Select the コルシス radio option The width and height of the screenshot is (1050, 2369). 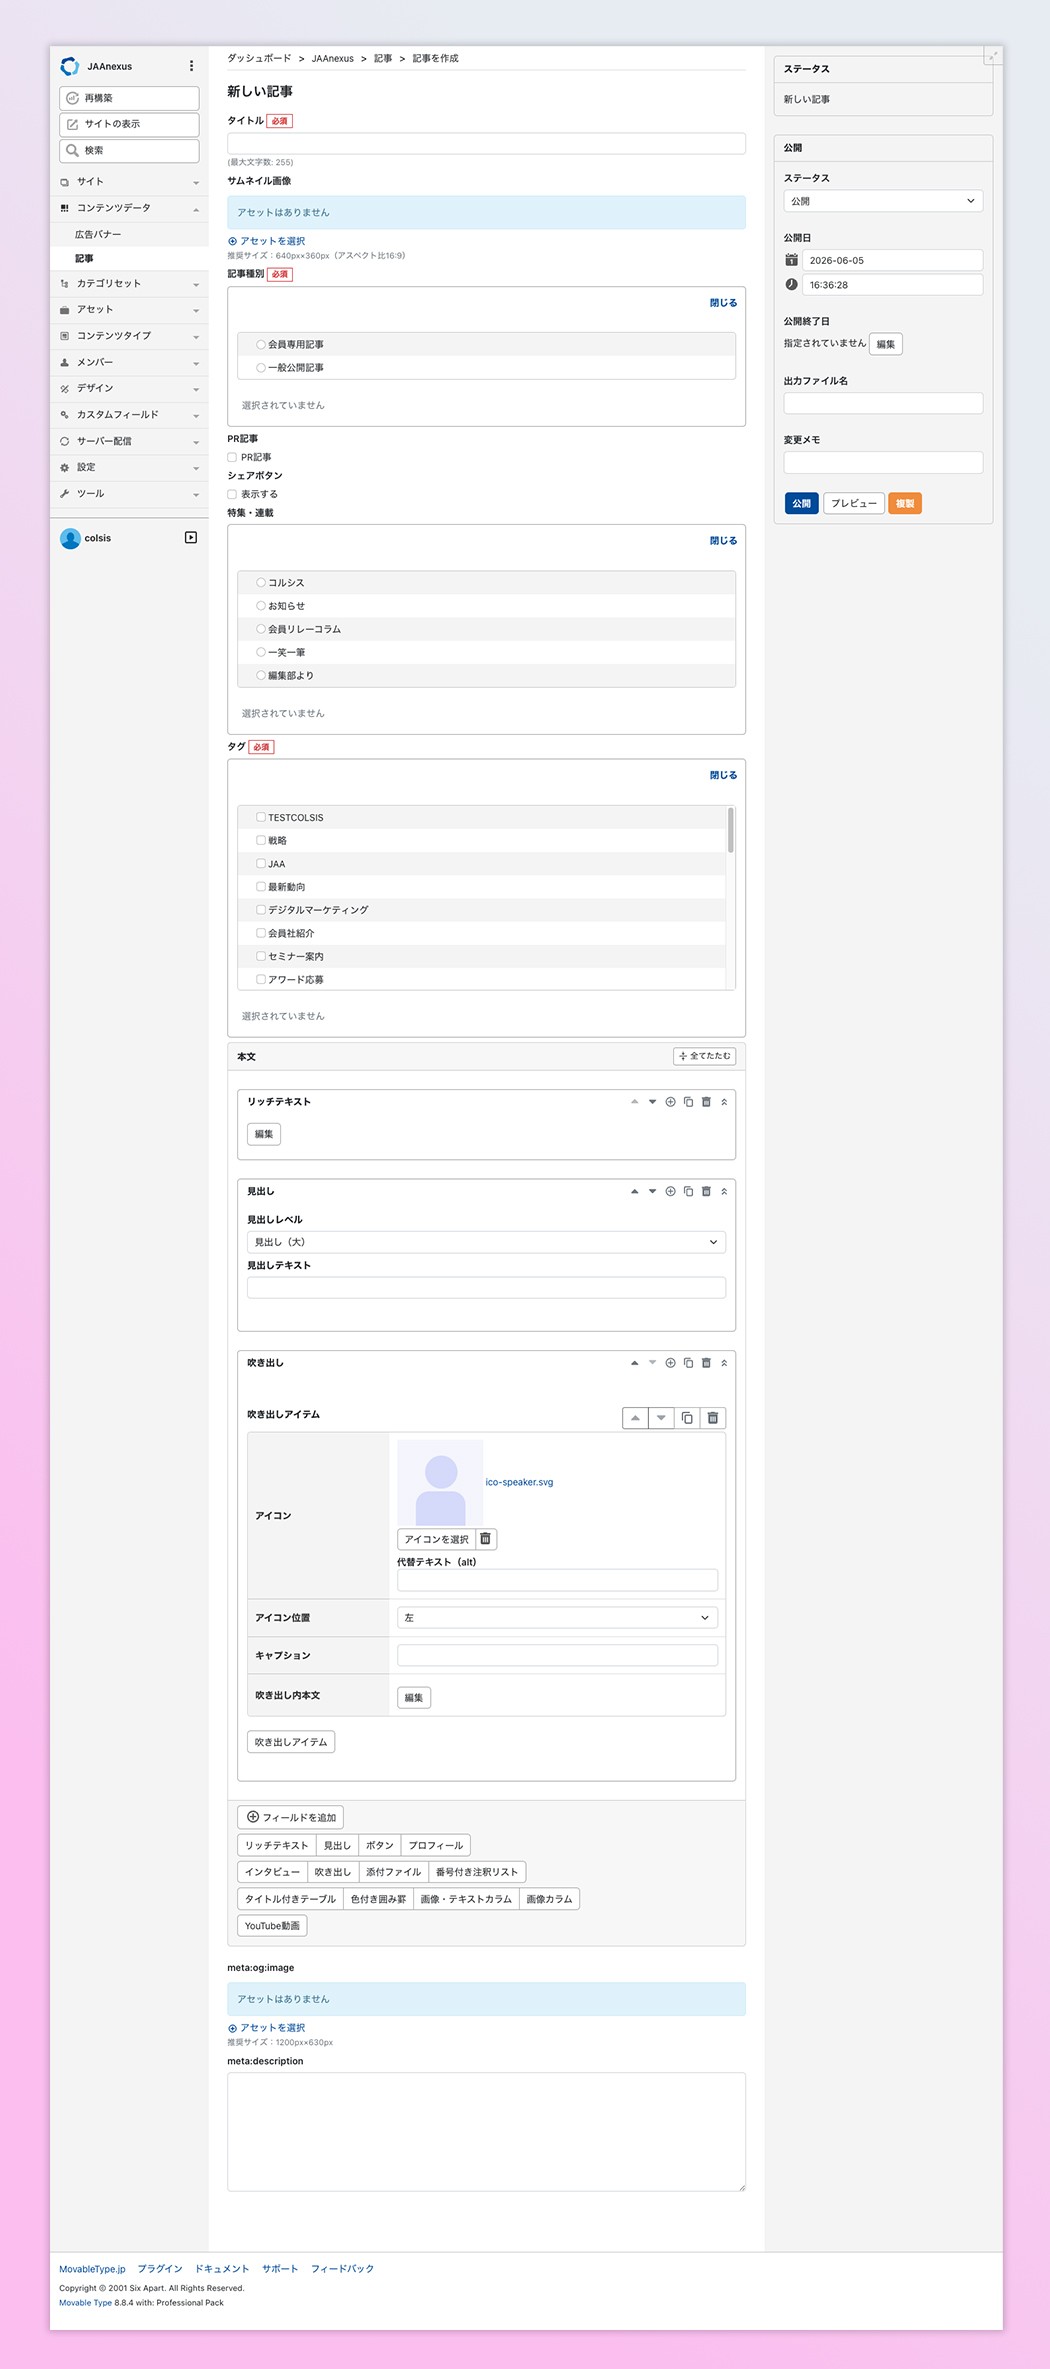261,582
